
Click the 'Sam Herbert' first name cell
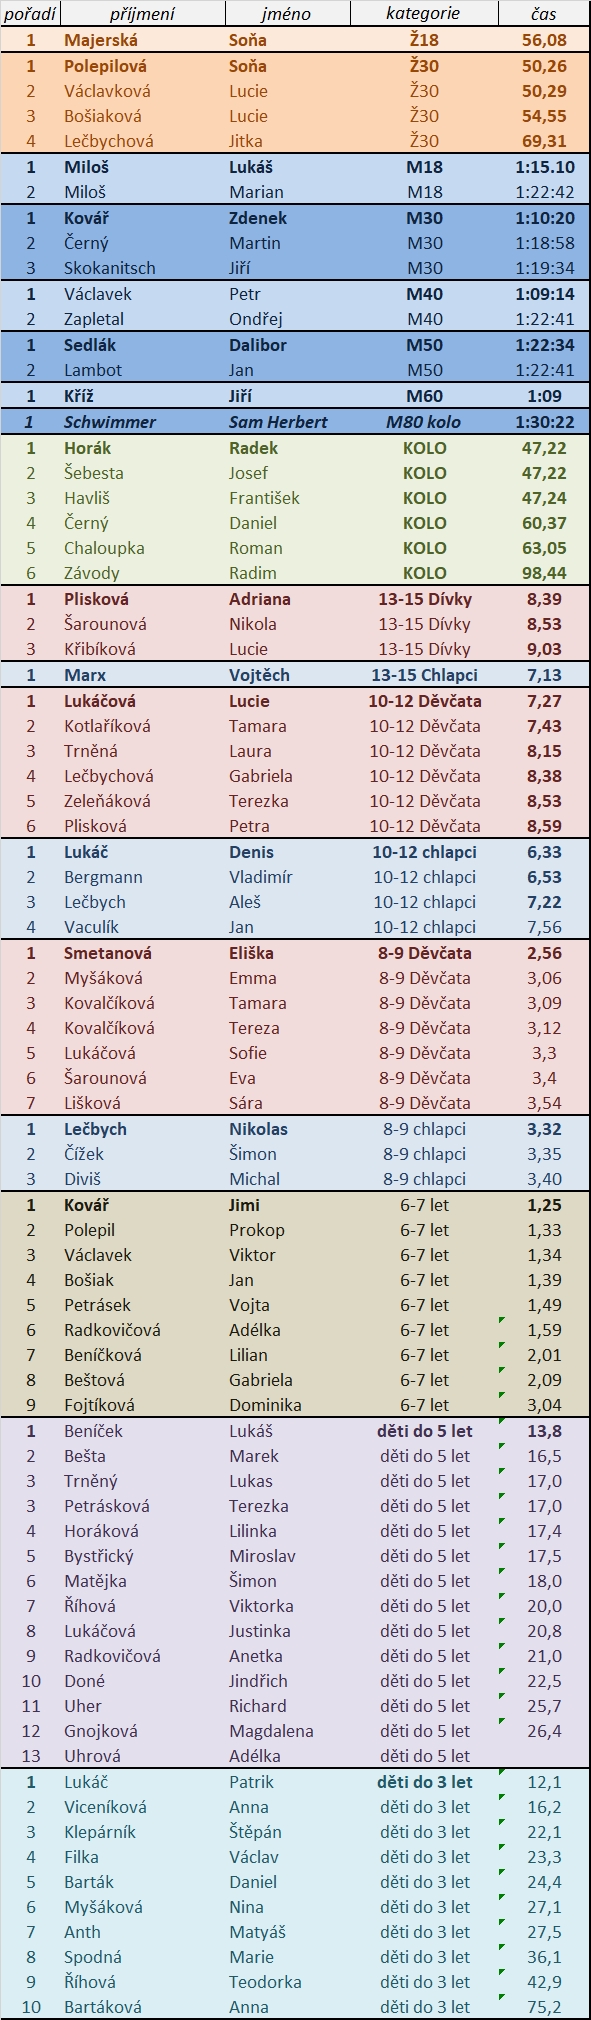point(287,422)
